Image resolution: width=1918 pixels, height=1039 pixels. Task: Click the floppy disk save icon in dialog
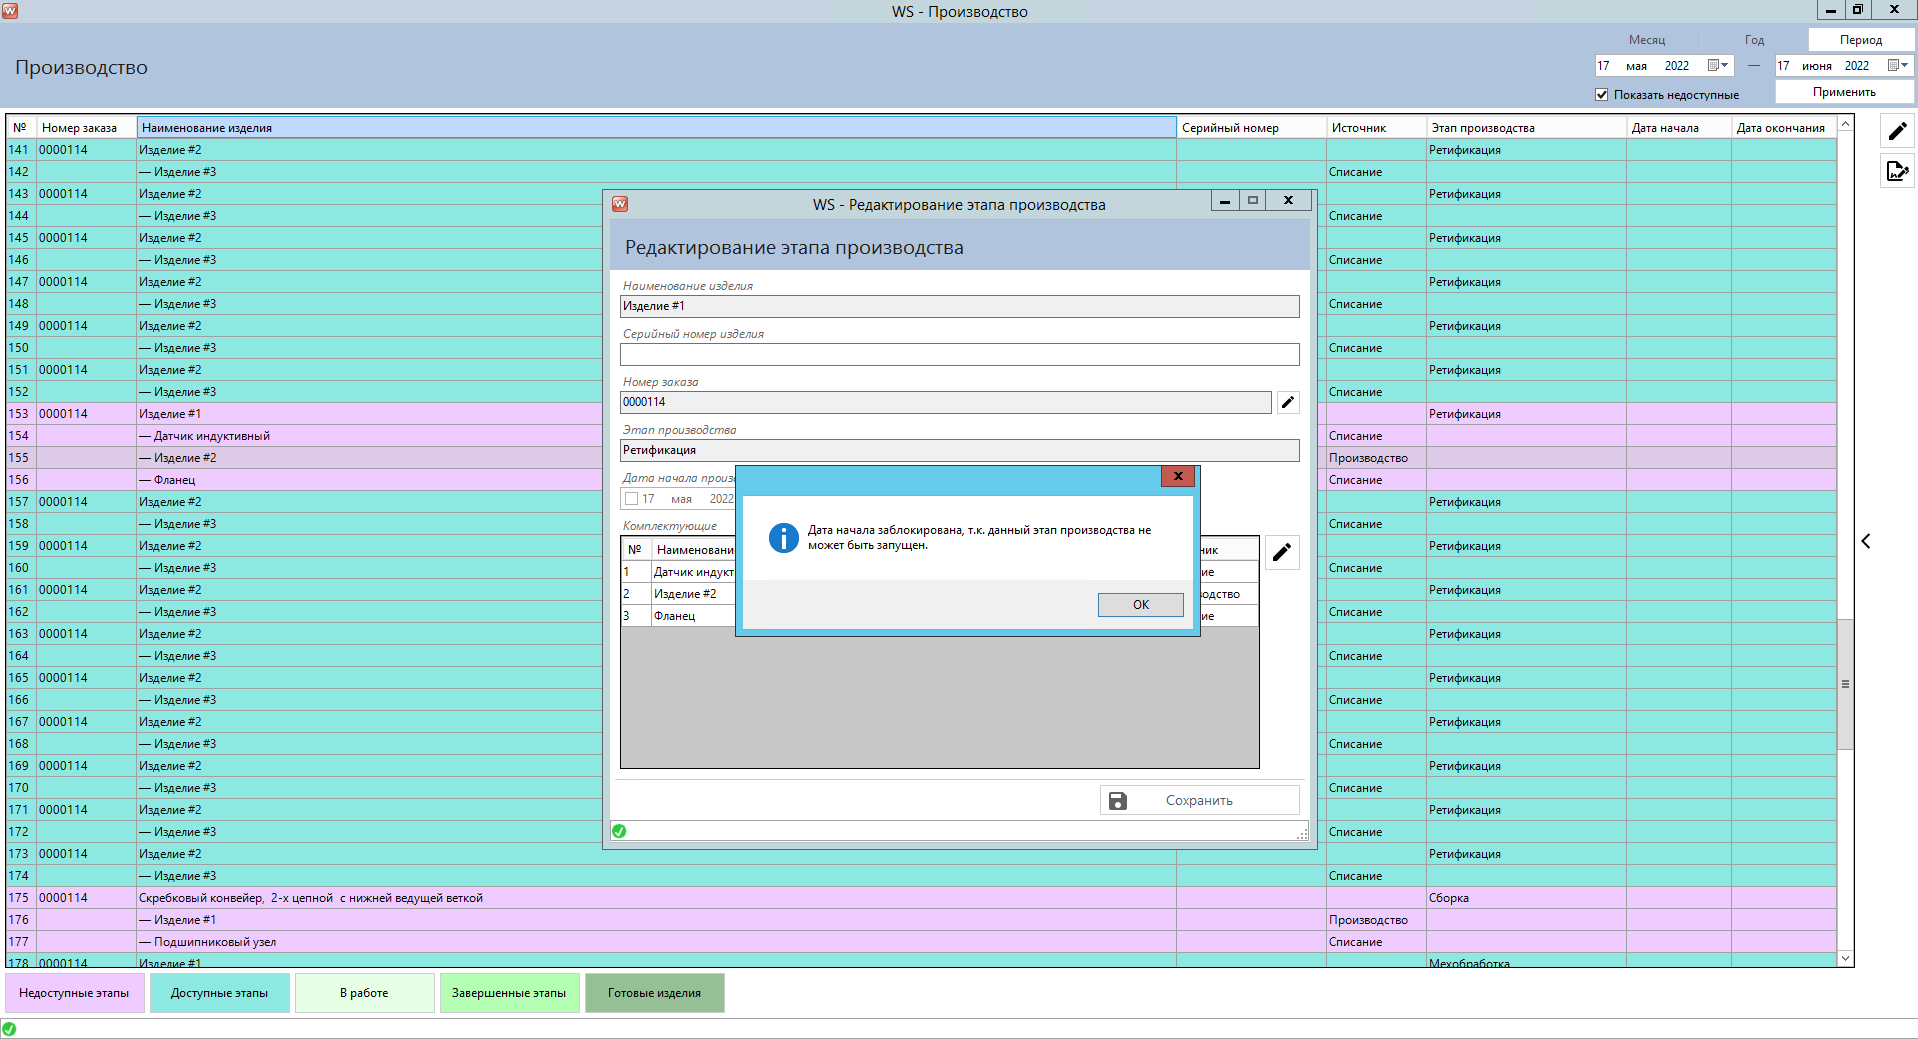pyautogui.click(x=1117, y=800)
